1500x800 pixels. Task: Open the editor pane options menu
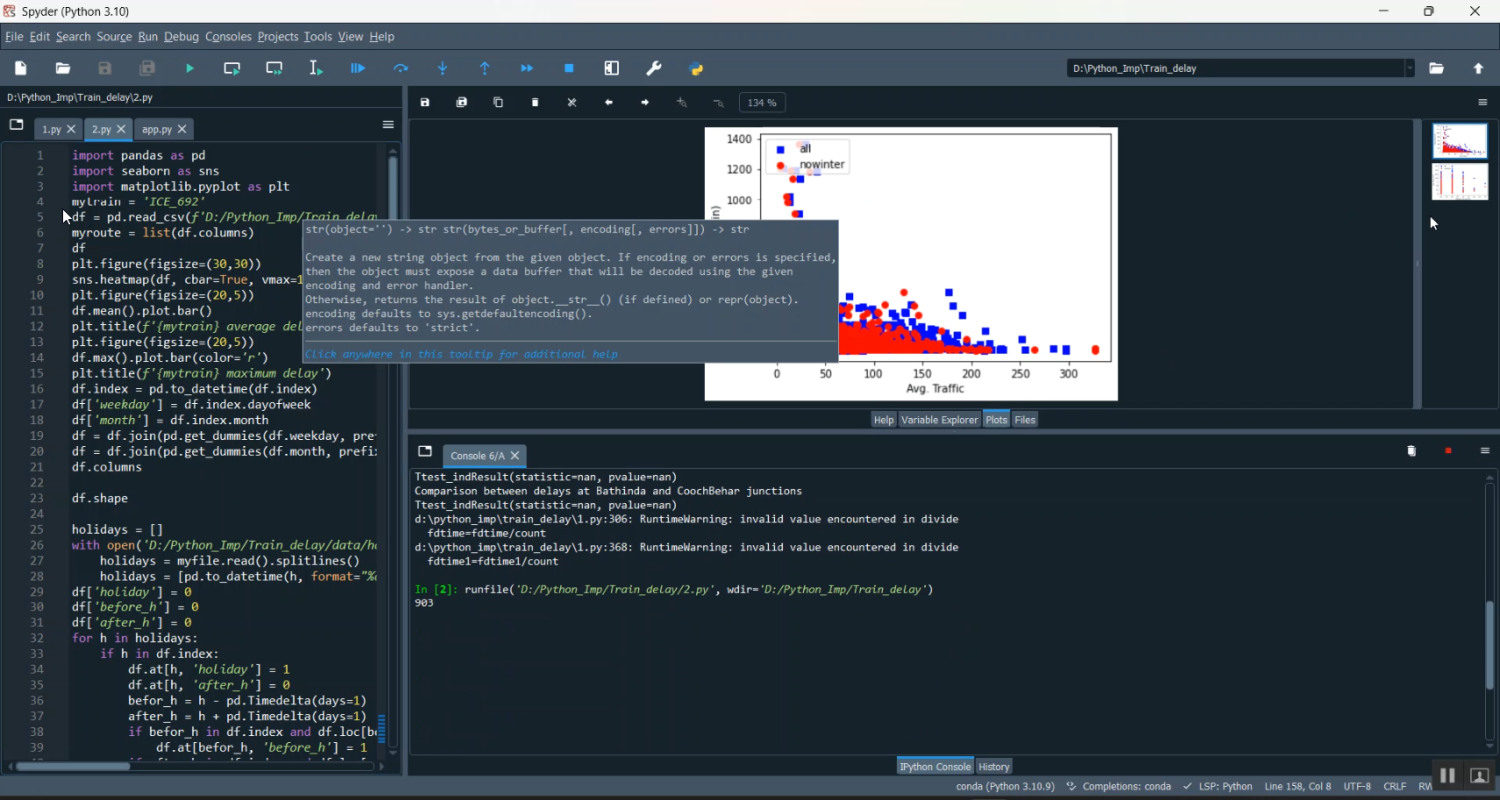(x=388, y=125)
